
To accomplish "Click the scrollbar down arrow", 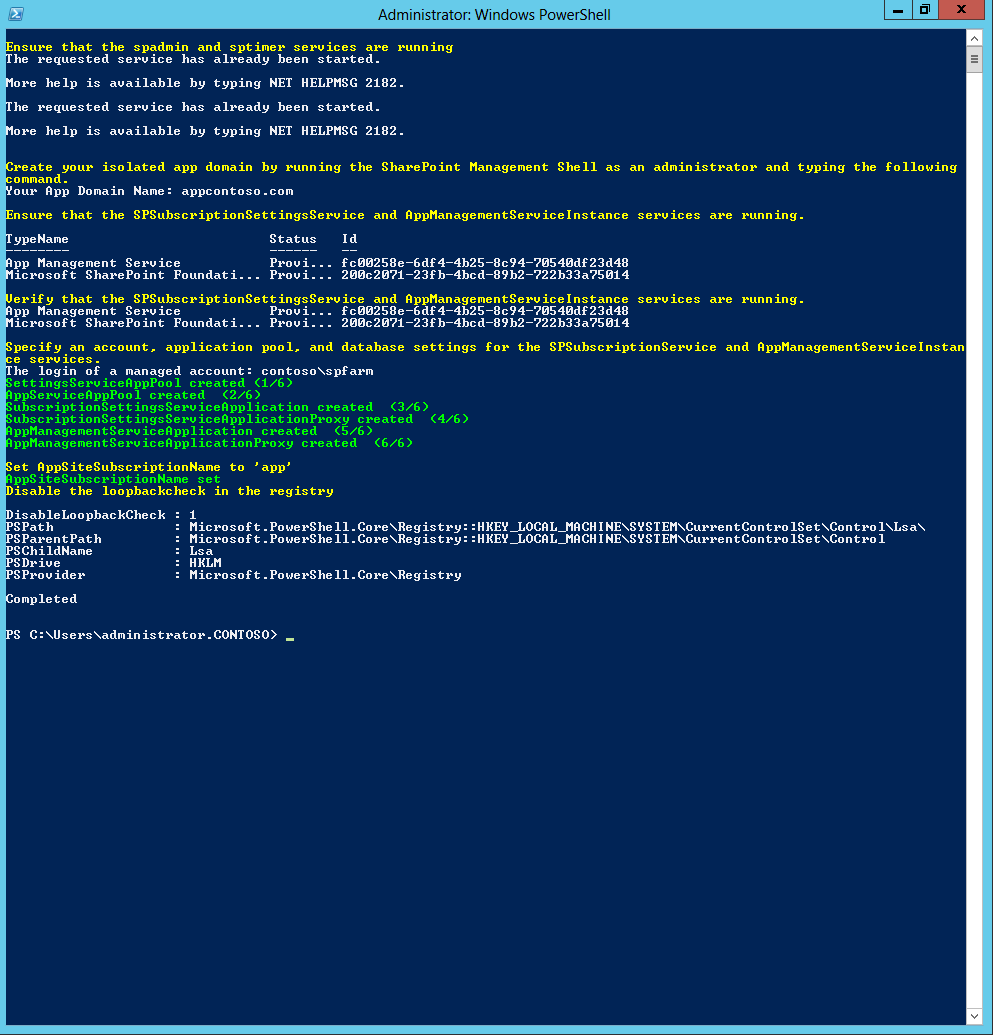I will [975, 1016].
